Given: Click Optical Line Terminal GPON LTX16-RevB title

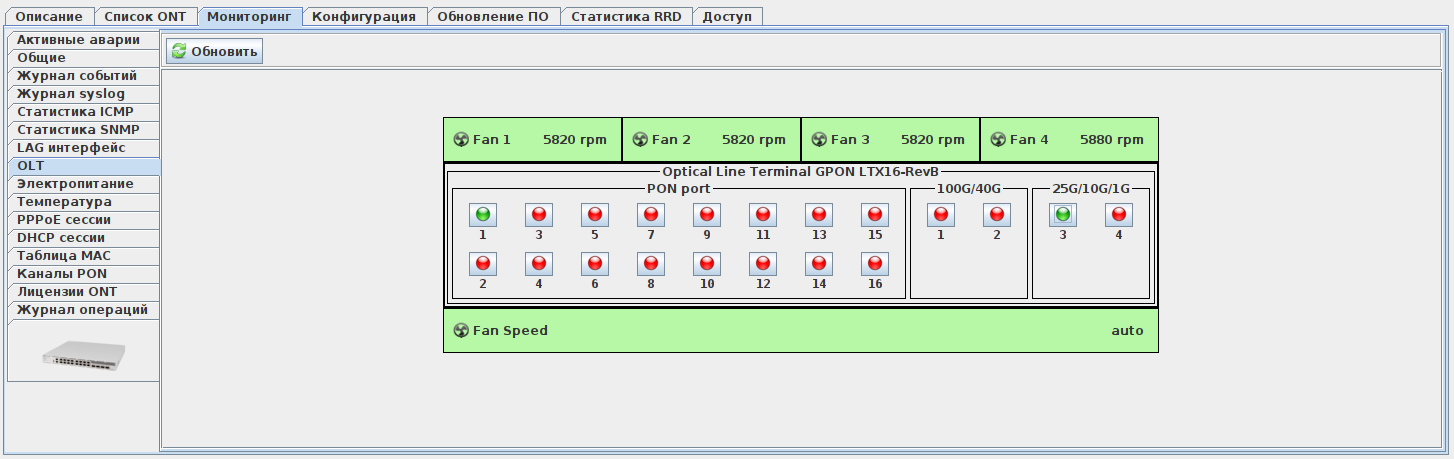Looking at the screenshot, I should tap(800, 172).
